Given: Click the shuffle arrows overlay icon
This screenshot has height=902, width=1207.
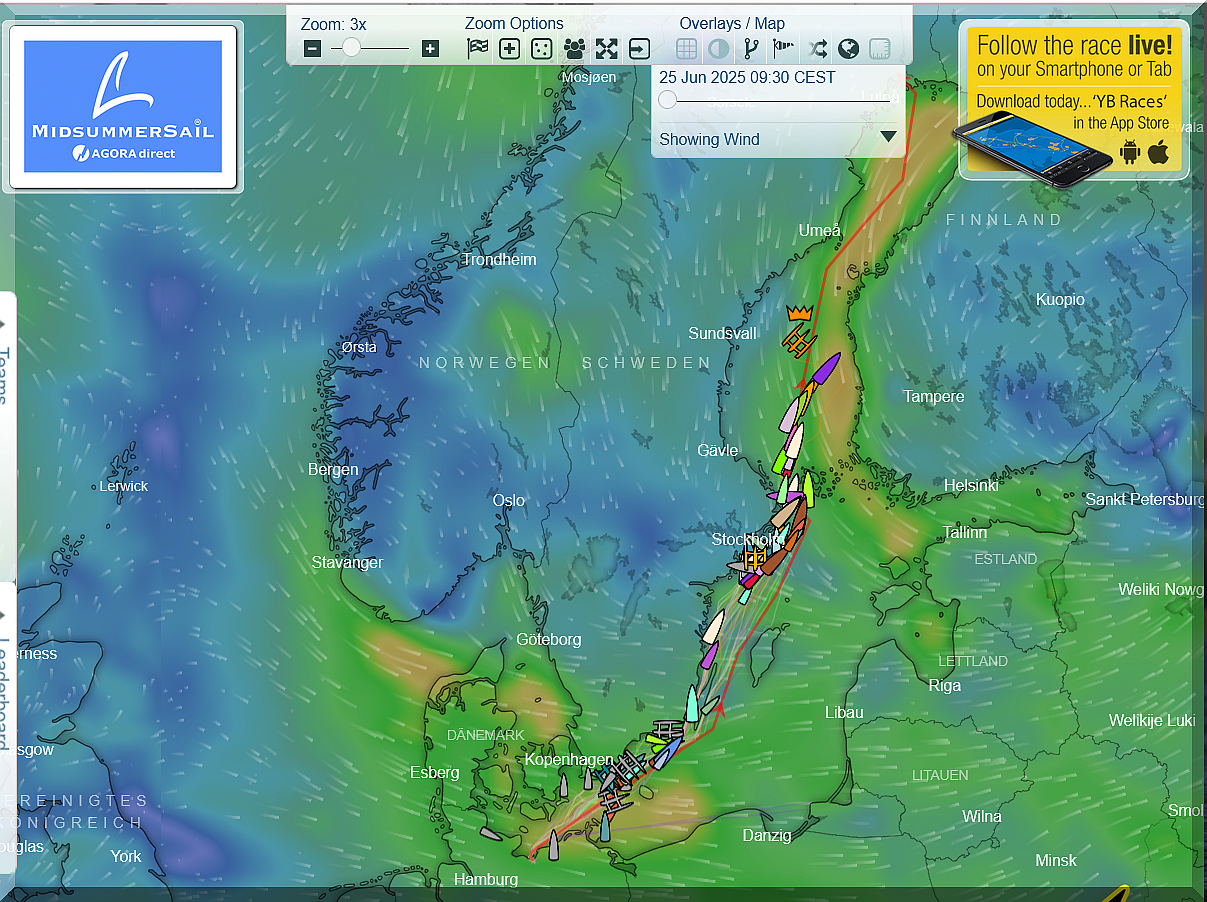Looking at the screenshot, I should 818,48.
